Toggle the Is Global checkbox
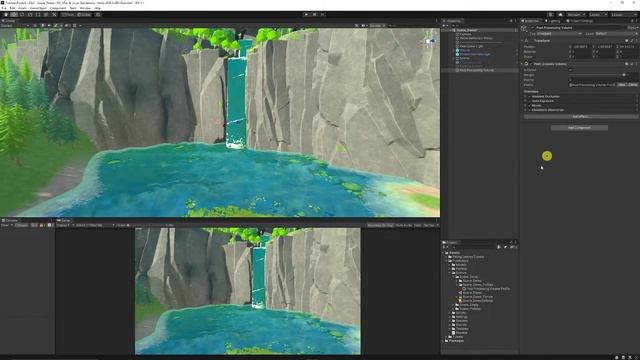 click(x=571, y=70)
